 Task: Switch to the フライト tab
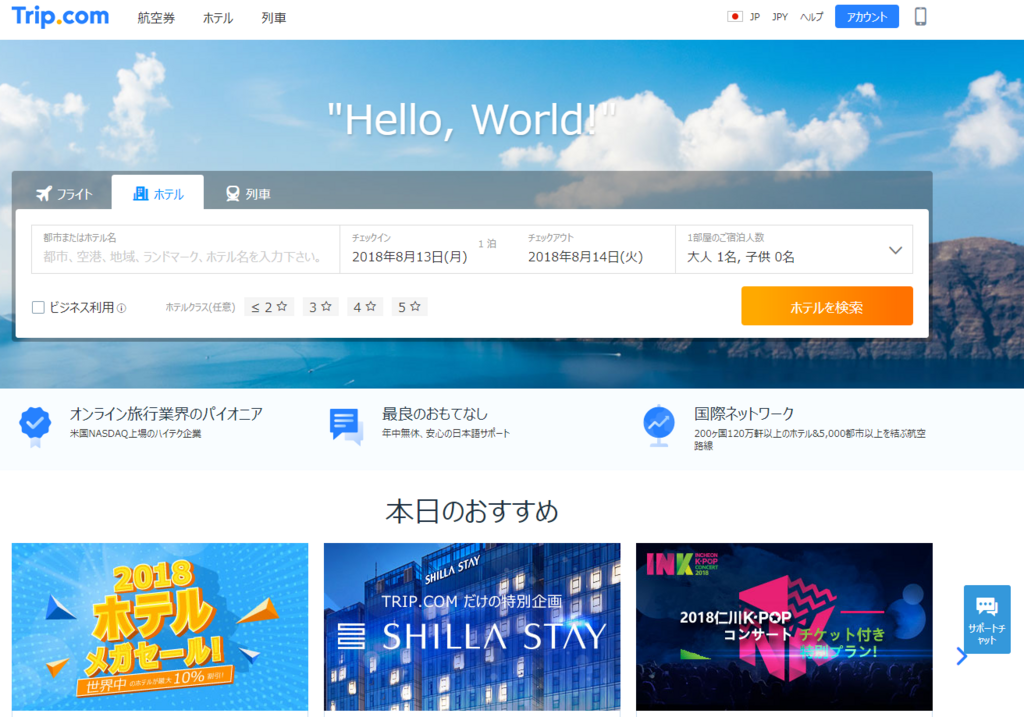pyautogui.click(x=63, y=194)
